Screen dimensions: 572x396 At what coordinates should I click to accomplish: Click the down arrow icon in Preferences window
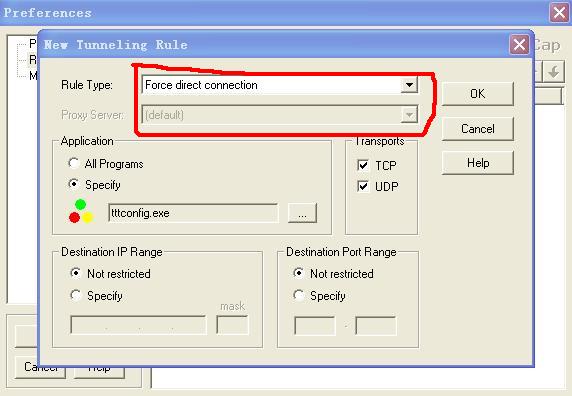[553, 71]
